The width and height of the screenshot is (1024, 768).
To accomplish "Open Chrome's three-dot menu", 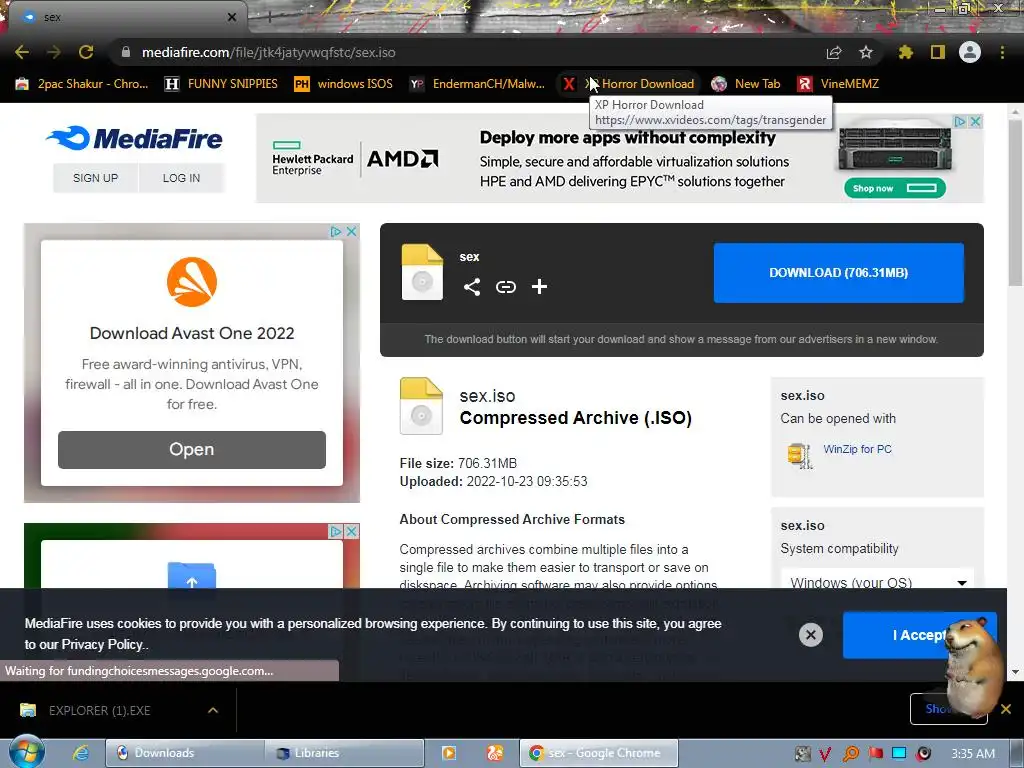I will tap(1002, 52).
